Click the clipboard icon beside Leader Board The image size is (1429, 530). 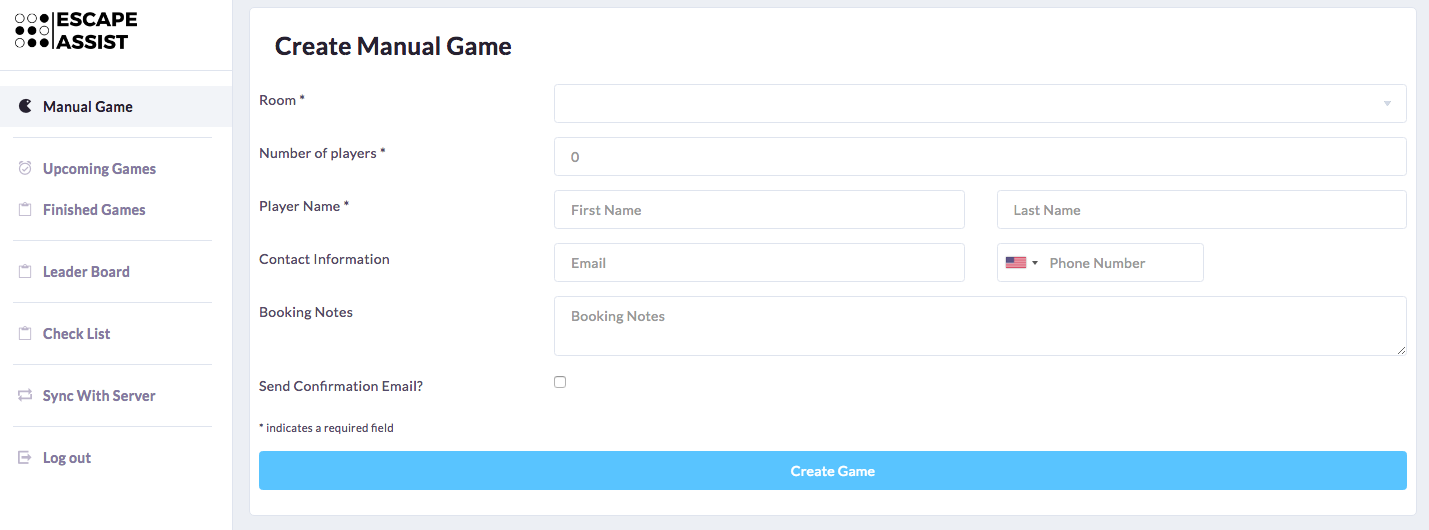[x=26, y=271]
